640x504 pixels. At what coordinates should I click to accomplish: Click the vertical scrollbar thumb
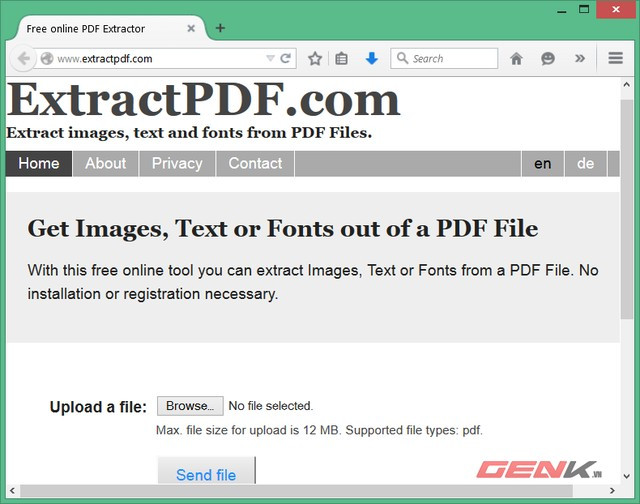pyautogui.click(x=627, y=209)
